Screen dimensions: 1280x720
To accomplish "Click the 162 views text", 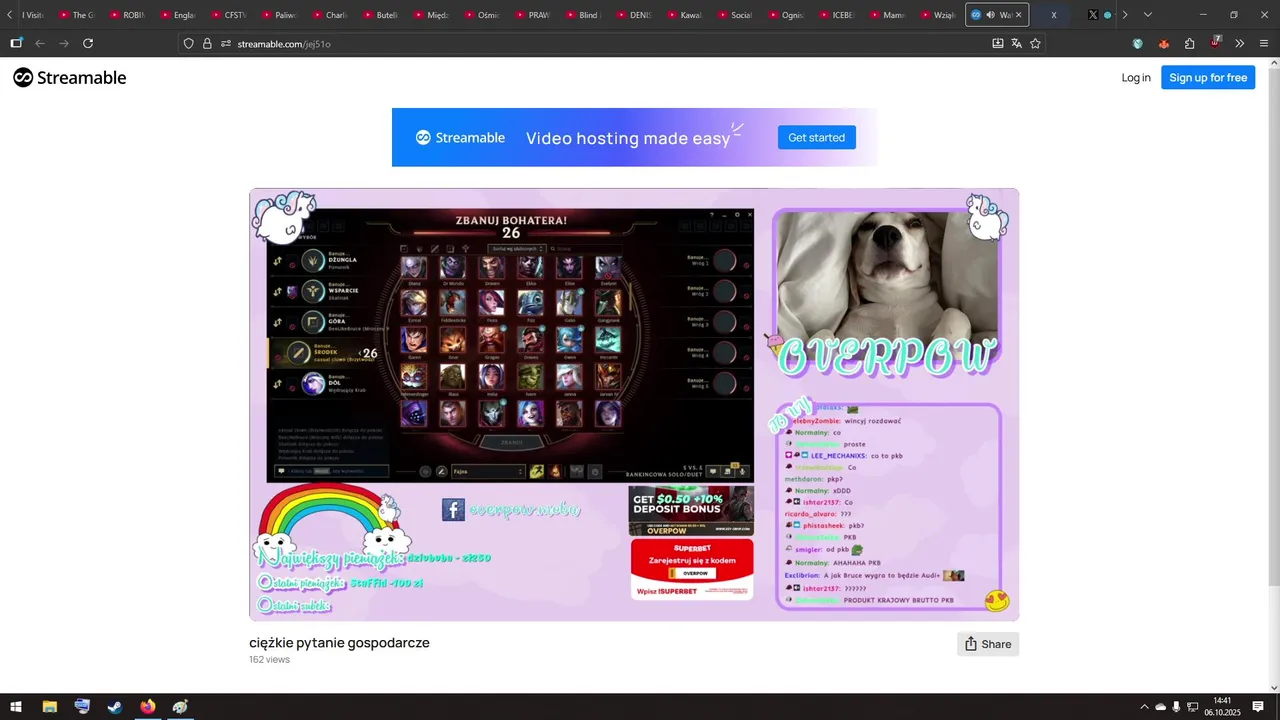I will pyautogui.click(x=269, y=660).
